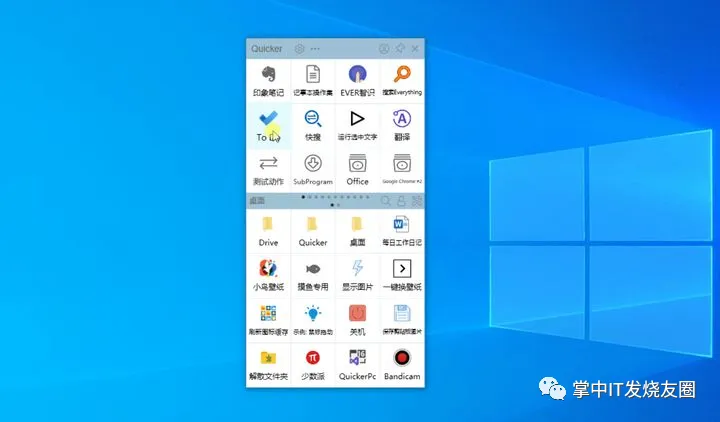Open the Office action group
This screenshot has width=720, height=422.
[357, 170]
